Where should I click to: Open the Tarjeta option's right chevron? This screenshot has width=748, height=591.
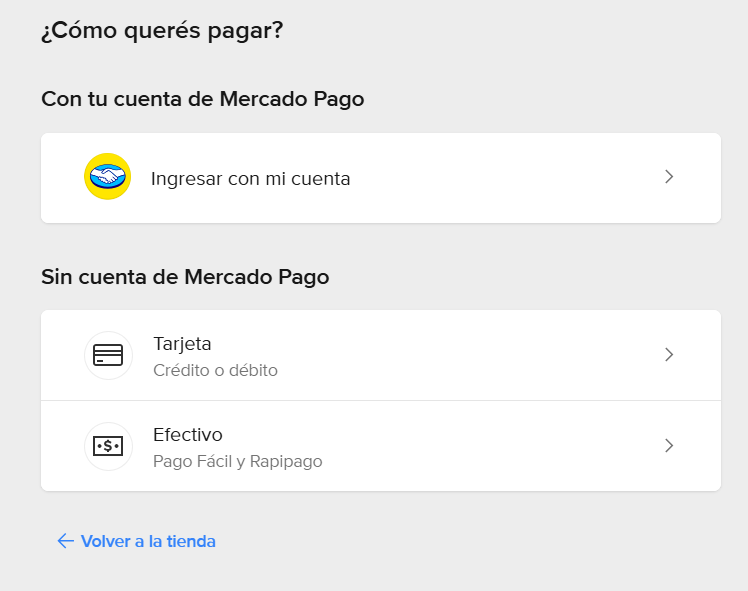669,355
